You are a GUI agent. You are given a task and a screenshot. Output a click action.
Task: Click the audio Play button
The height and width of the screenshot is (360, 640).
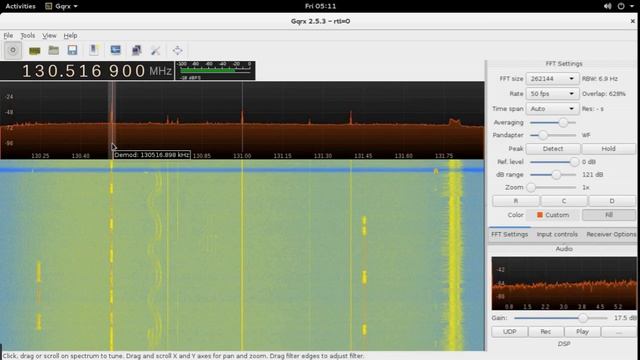pos(582,331)
